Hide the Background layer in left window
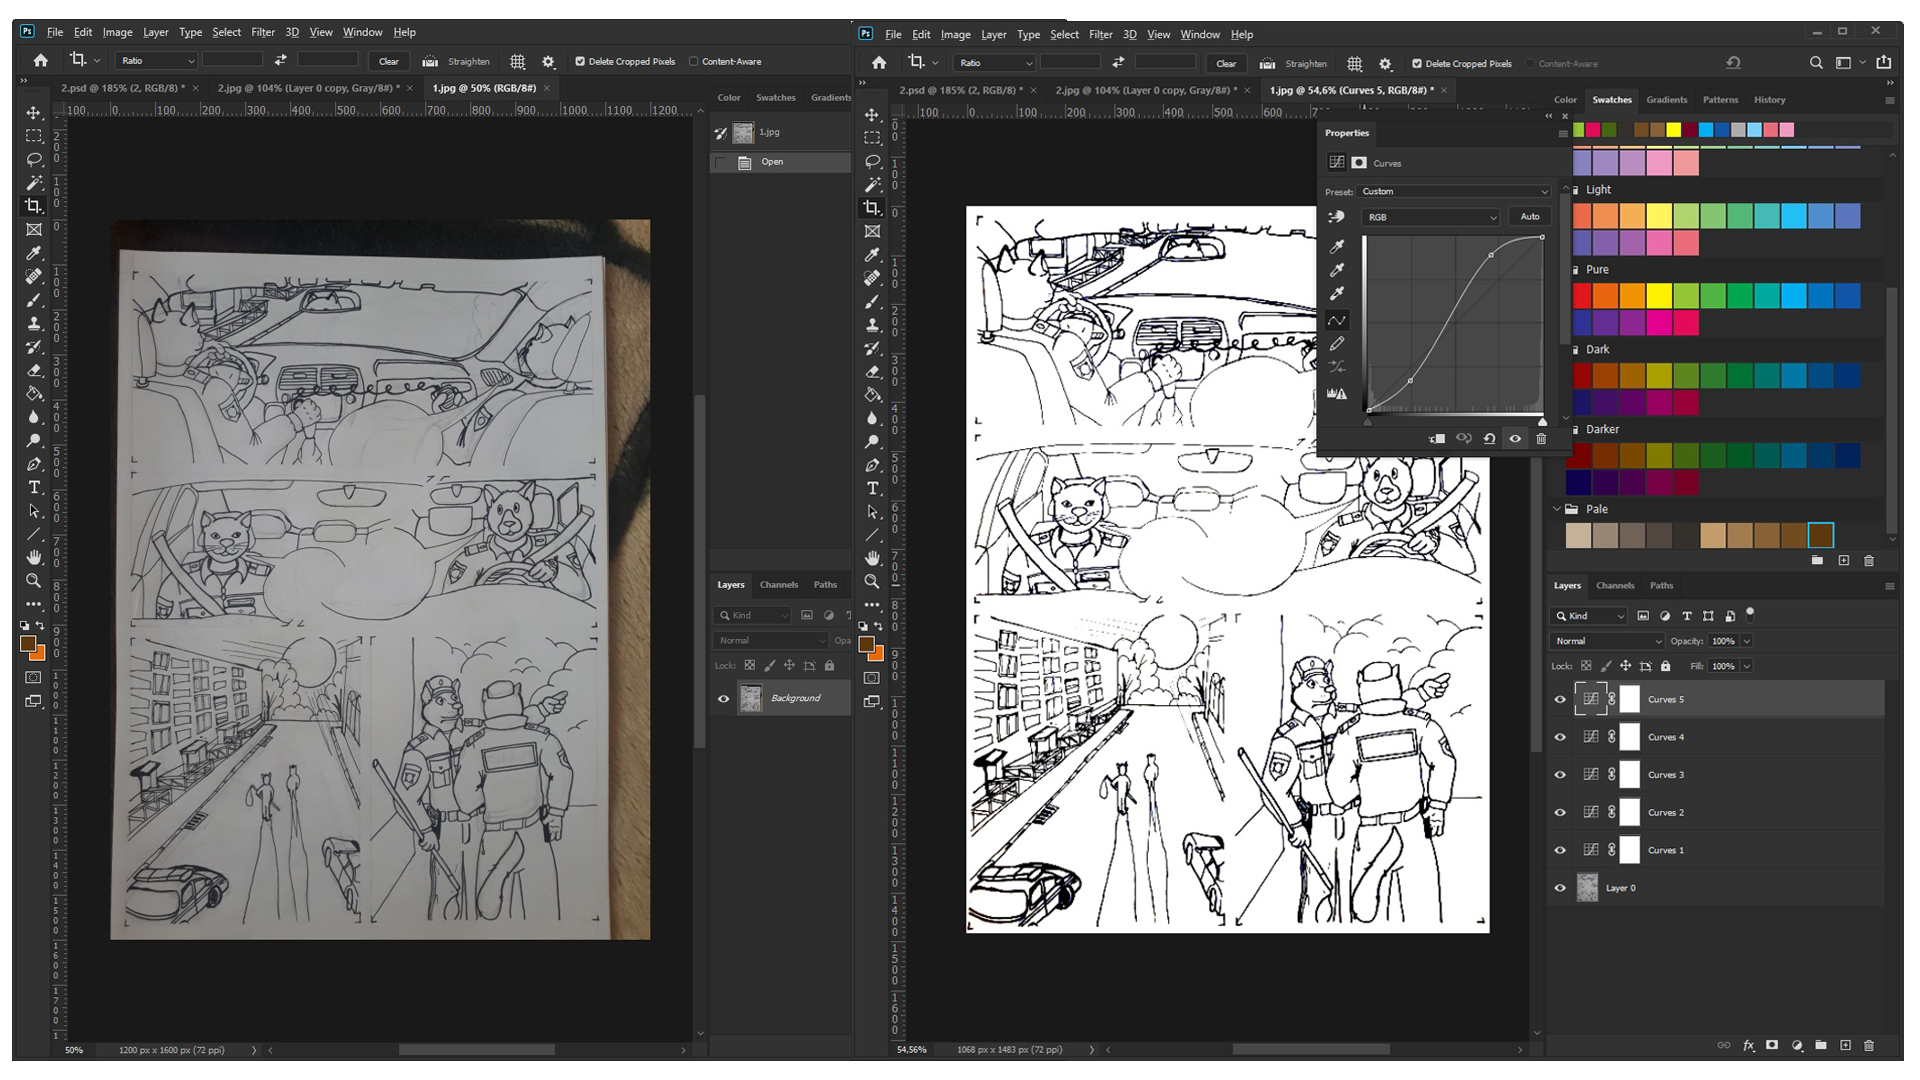The height and width of the screenshot is (1080, 1920). 724,698
